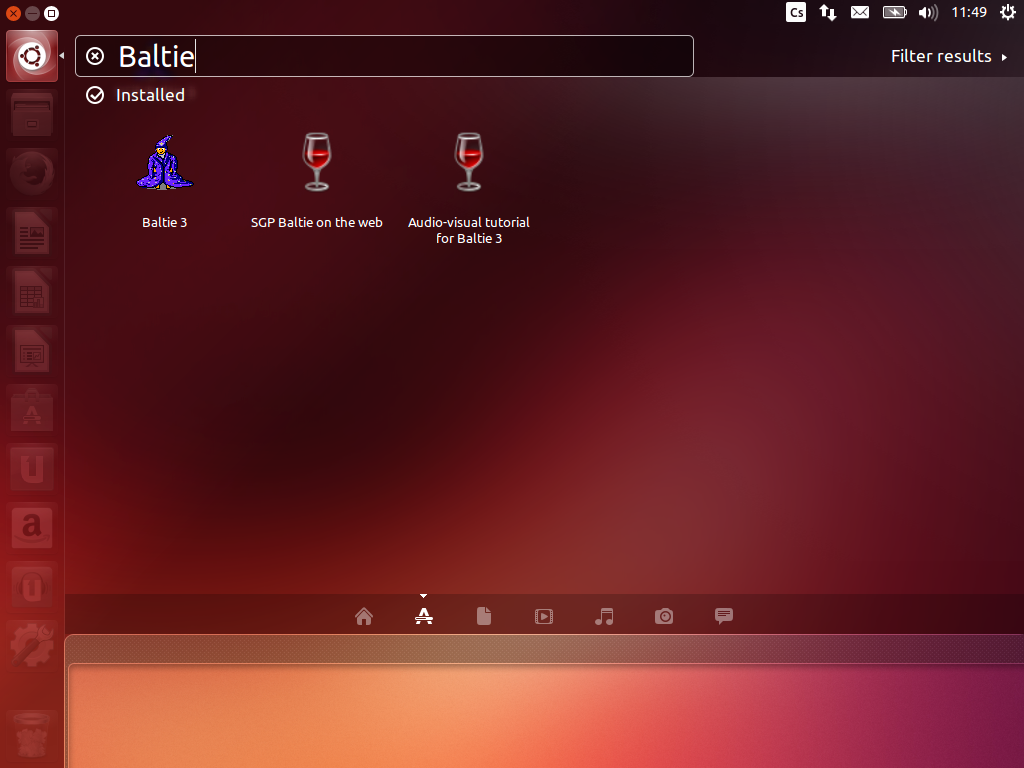1024x768 pixels.
Task: Launch the Baltie 3 wizard application
Action: click(164, 165)
